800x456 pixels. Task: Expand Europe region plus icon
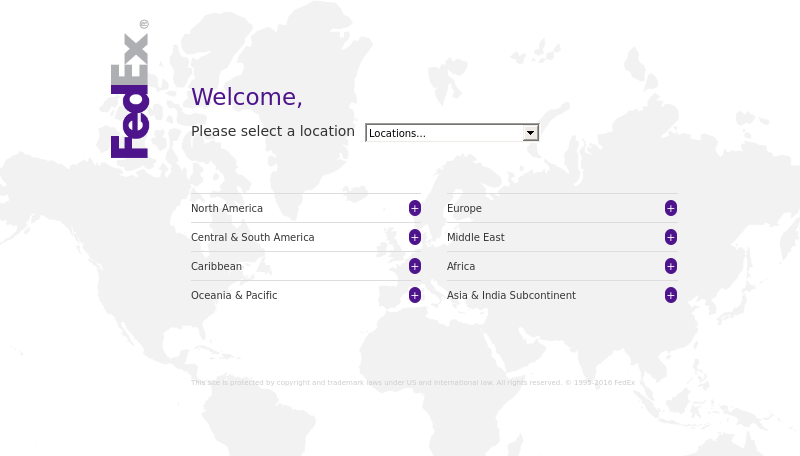click(x=671, y=208)
